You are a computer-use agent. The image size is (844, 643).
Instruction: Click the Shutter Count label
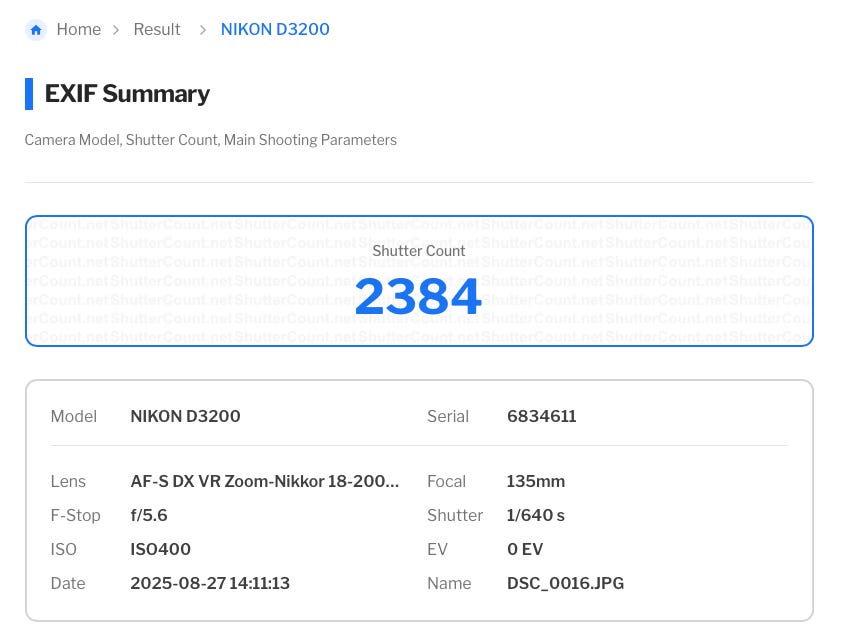418,251
